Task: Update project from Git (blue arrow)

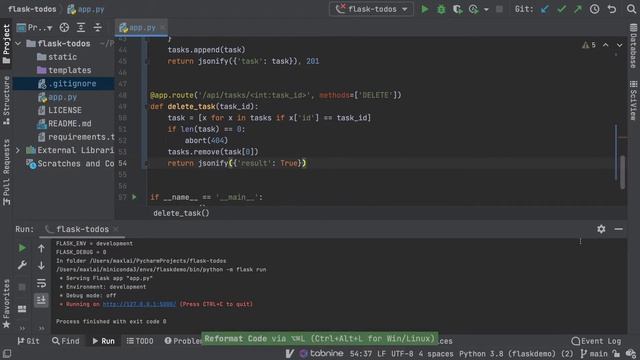Action: 544,9
